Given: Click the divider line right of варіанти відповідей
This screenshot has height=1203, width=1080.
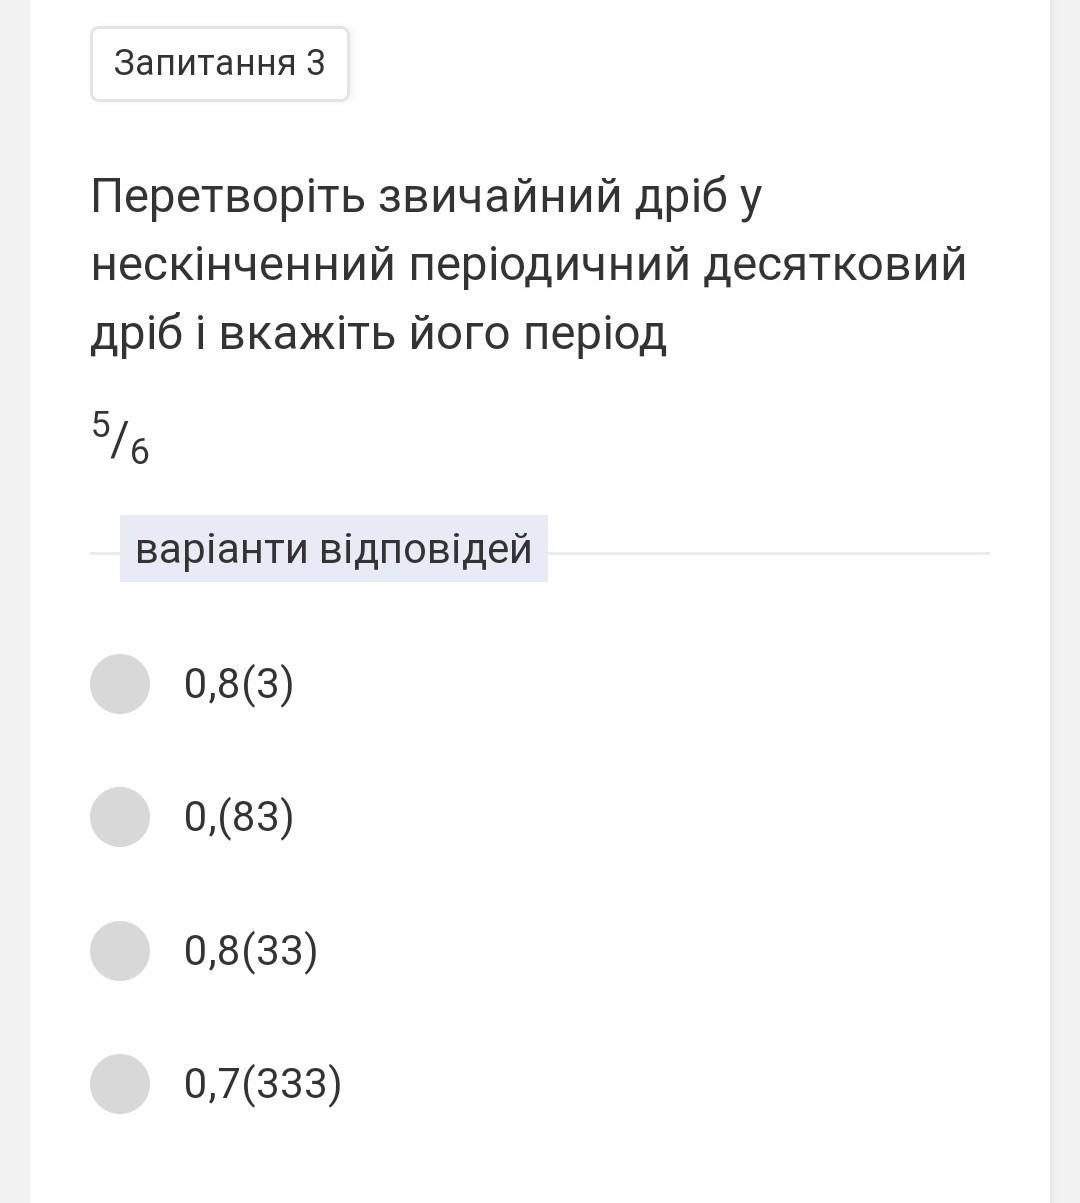Looking at the screenshot, I should click(x=768, y=553).
